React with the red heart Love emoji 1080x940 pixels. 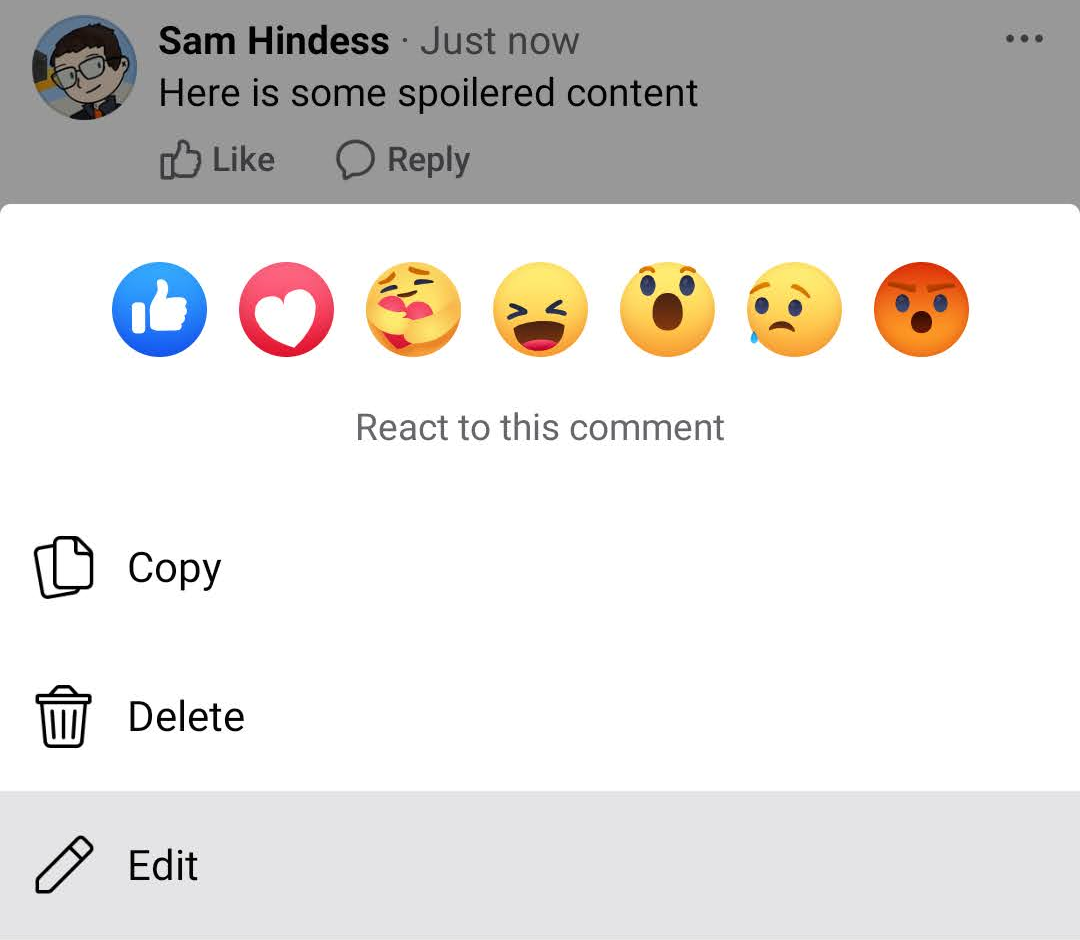[287, 310]
